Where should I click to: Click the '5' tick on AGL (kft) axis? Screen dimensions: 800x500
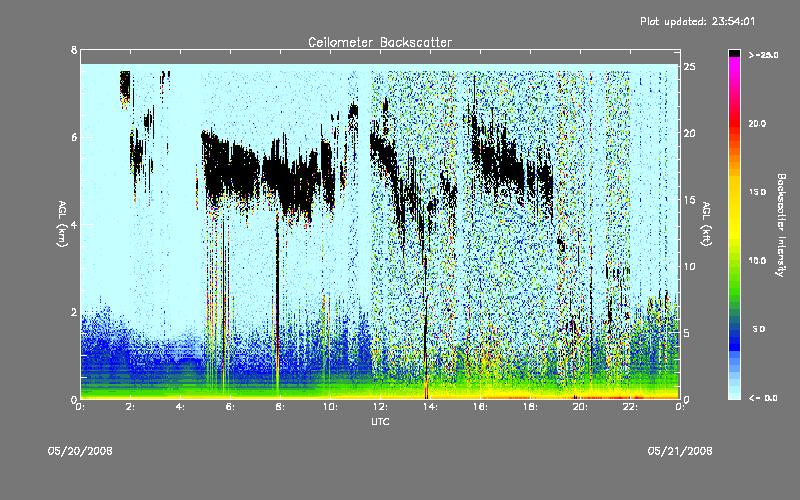coord(686,333)
